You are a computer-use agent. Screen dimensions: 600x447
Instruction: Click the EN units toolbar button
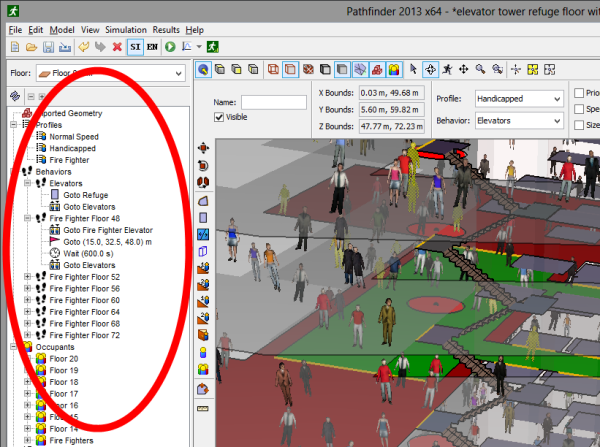pos(153,47)
